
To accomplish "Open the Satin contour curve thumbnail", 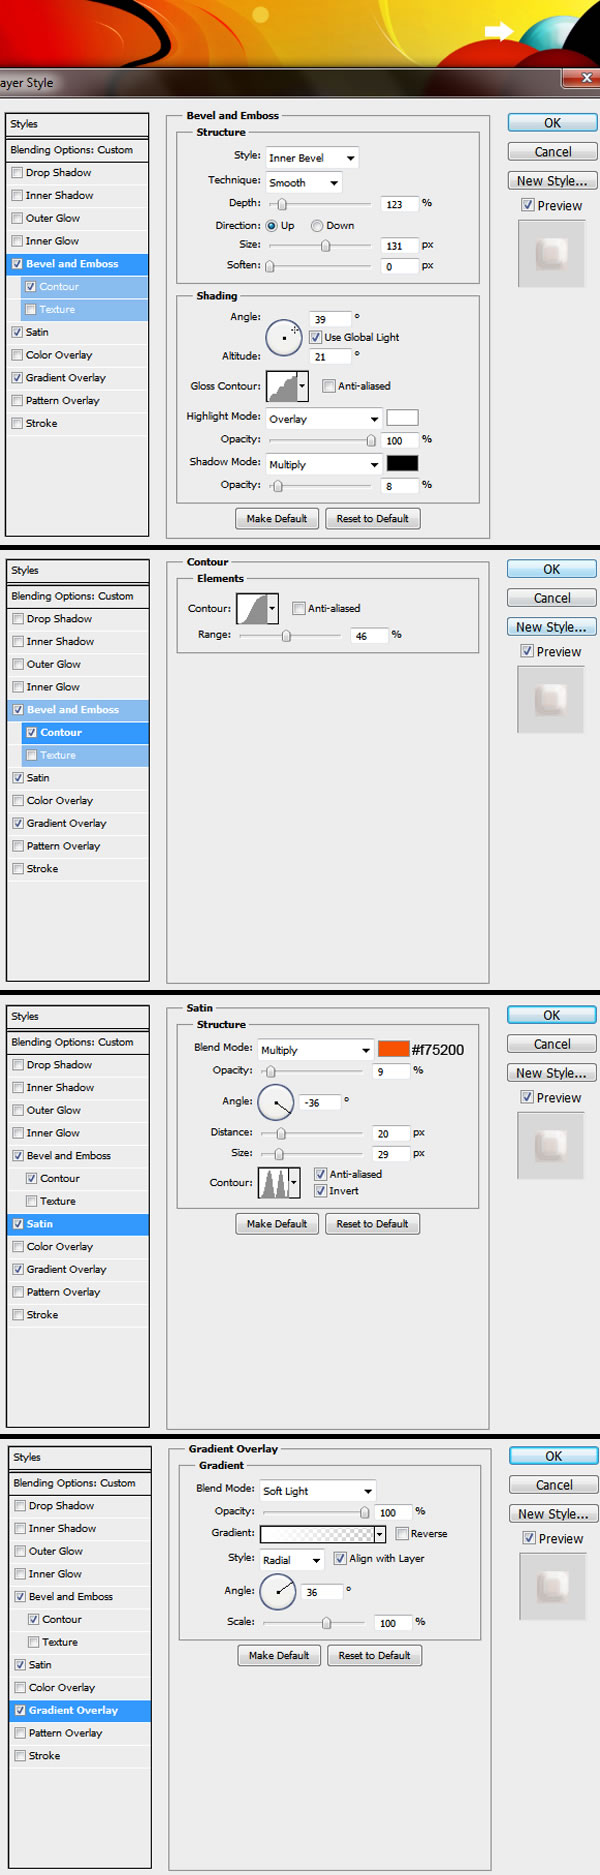I will (273, 1182).
